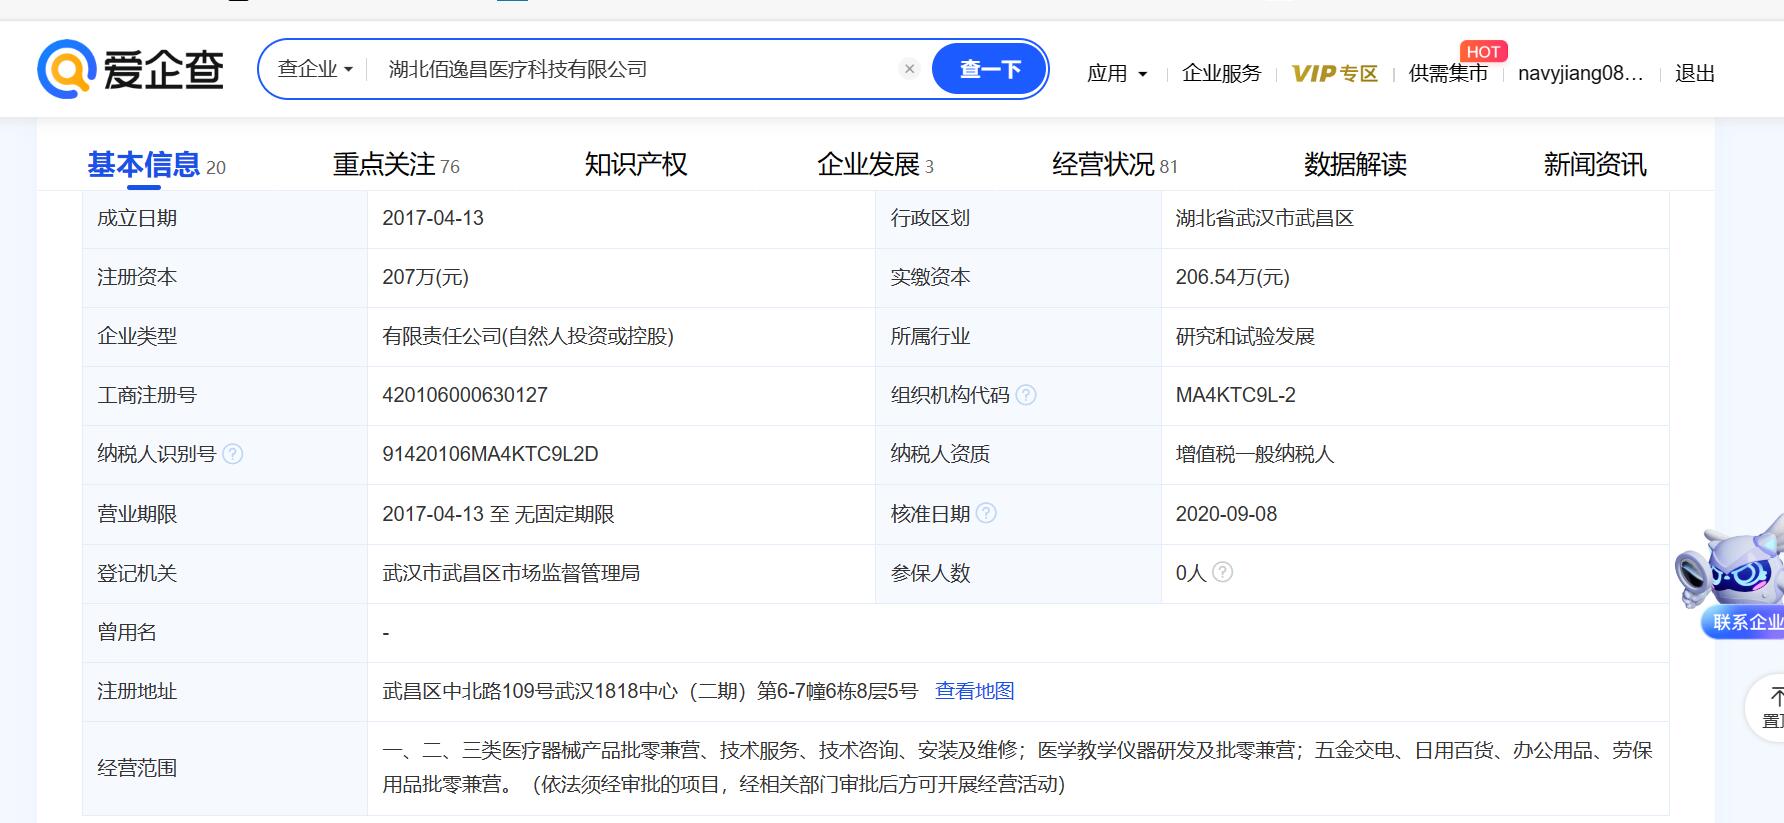The width and height of the screenshot is (1784, 823).
Task: Go to the VIP专区 section
Action: pyautogui.click(x=1334, y=73)
